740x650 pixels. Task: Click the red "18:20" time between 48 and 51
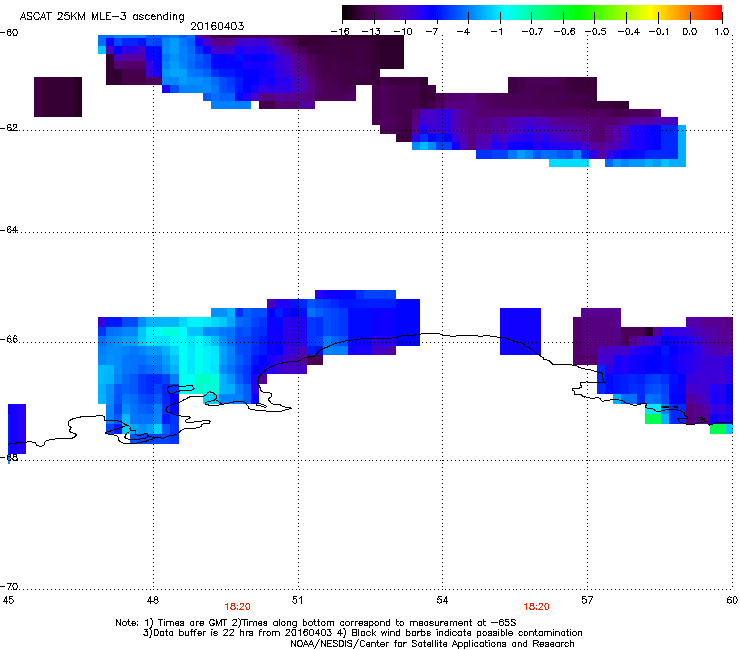point(237,607)
